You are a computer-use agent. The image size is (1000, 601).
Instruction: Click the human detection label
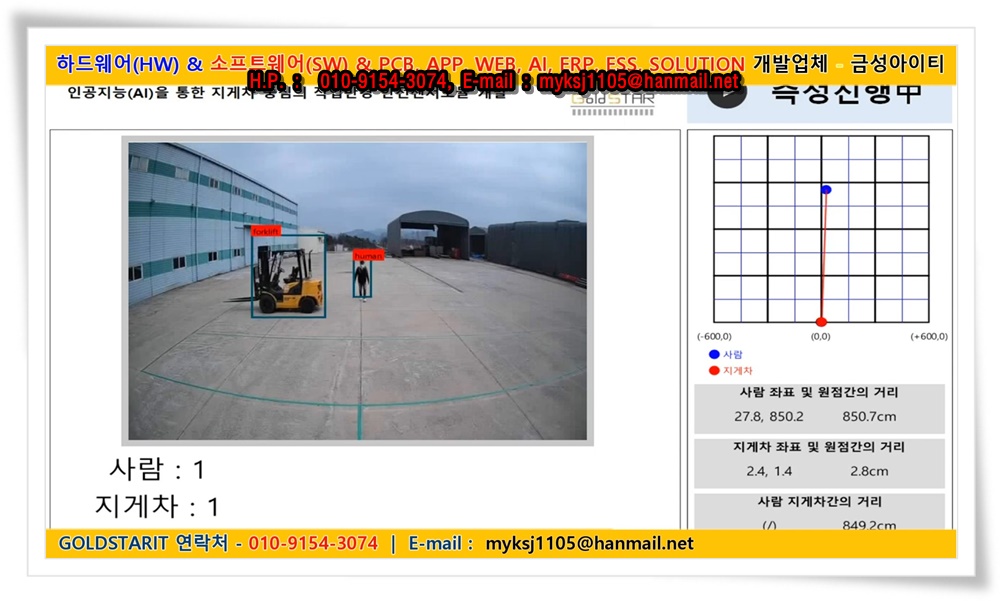(368, 255)
